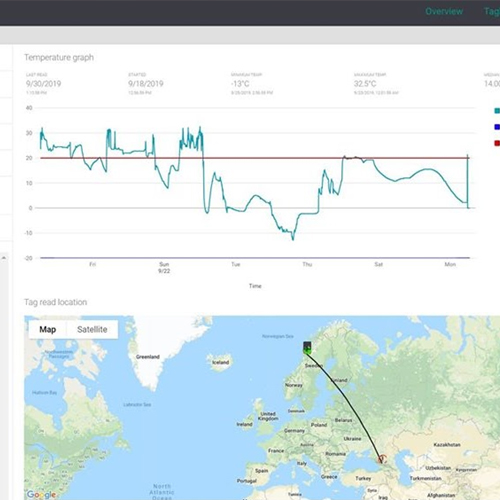Image resolution: width=500 pixels, height=500 pixels.
Task: Click the United Kingdom map label
Action: click(x=268, y=416)
